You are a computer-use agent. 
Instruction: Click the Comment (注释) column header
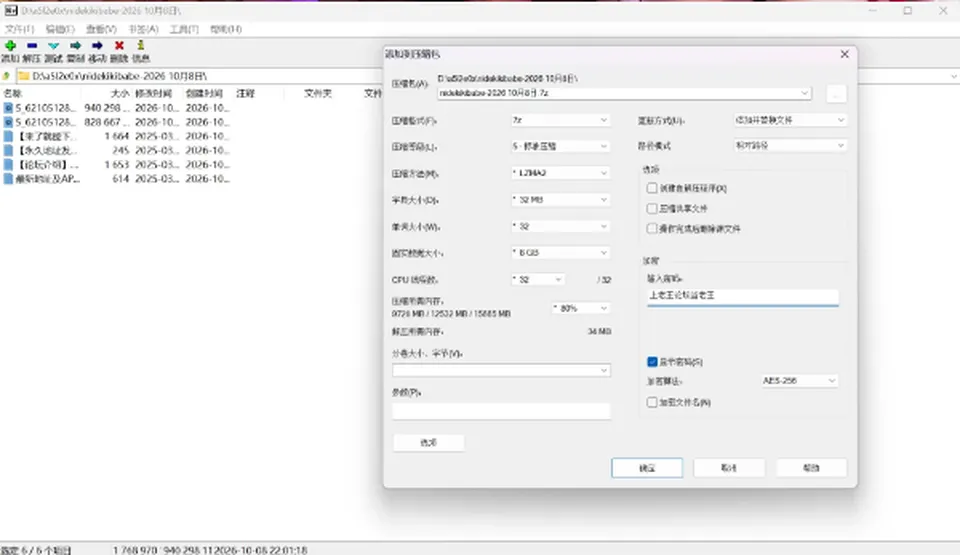(x=246, y=93)
